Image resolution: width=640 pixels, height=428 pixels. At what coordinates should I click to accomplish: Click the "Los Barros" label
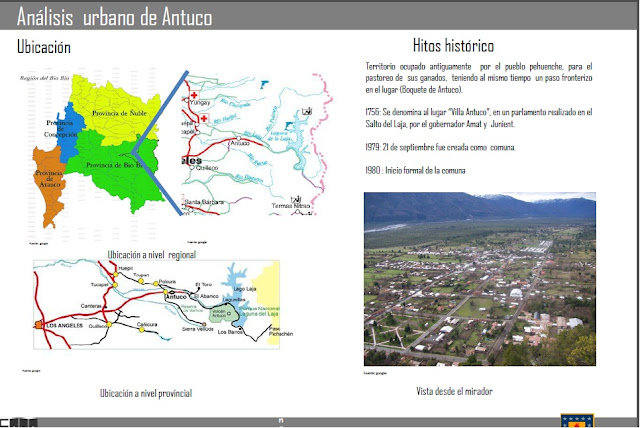[x=230, y=332]
